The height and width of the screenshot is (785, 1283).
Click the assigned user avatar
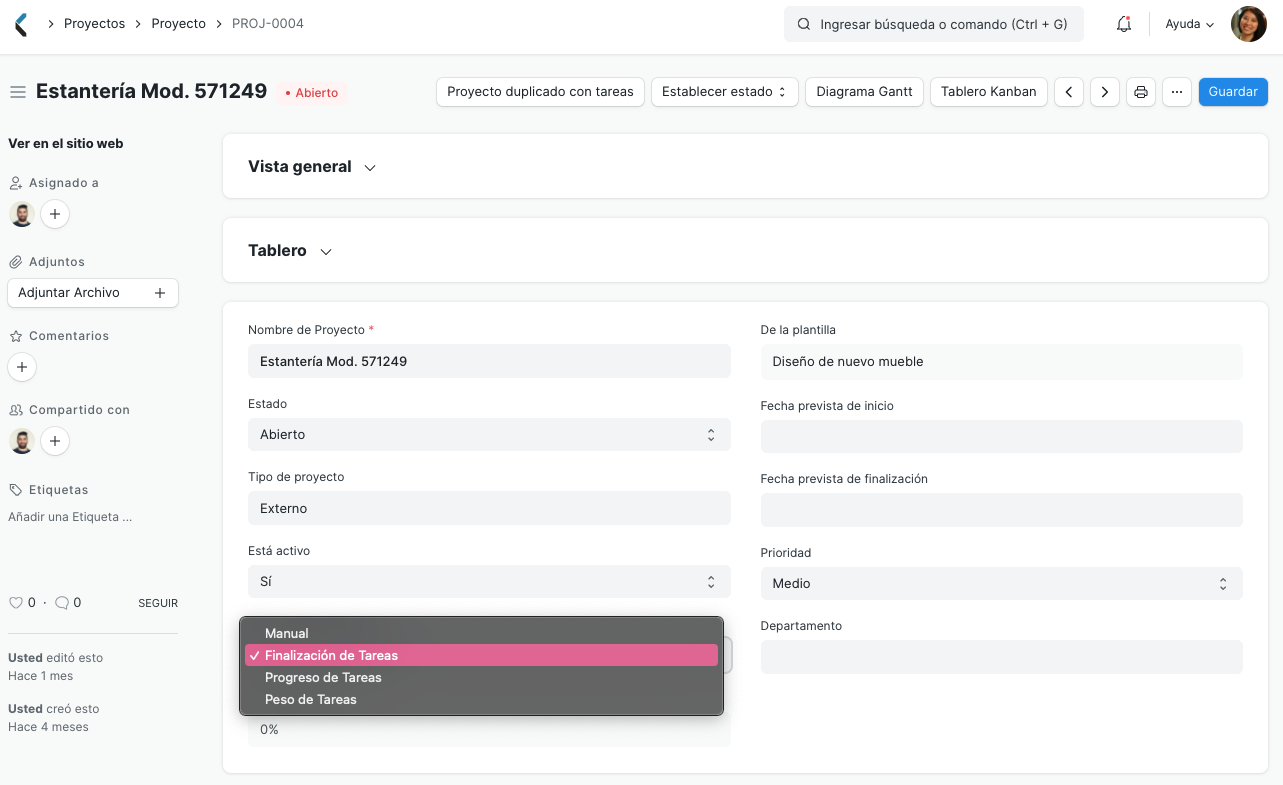[22, 214]
